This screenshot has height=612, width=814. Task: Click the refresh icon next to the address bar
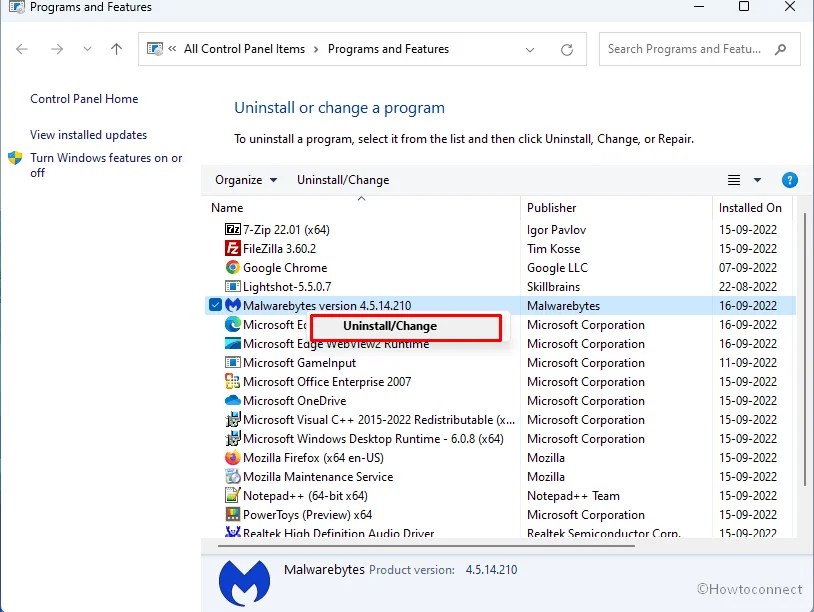coord(567,48)
